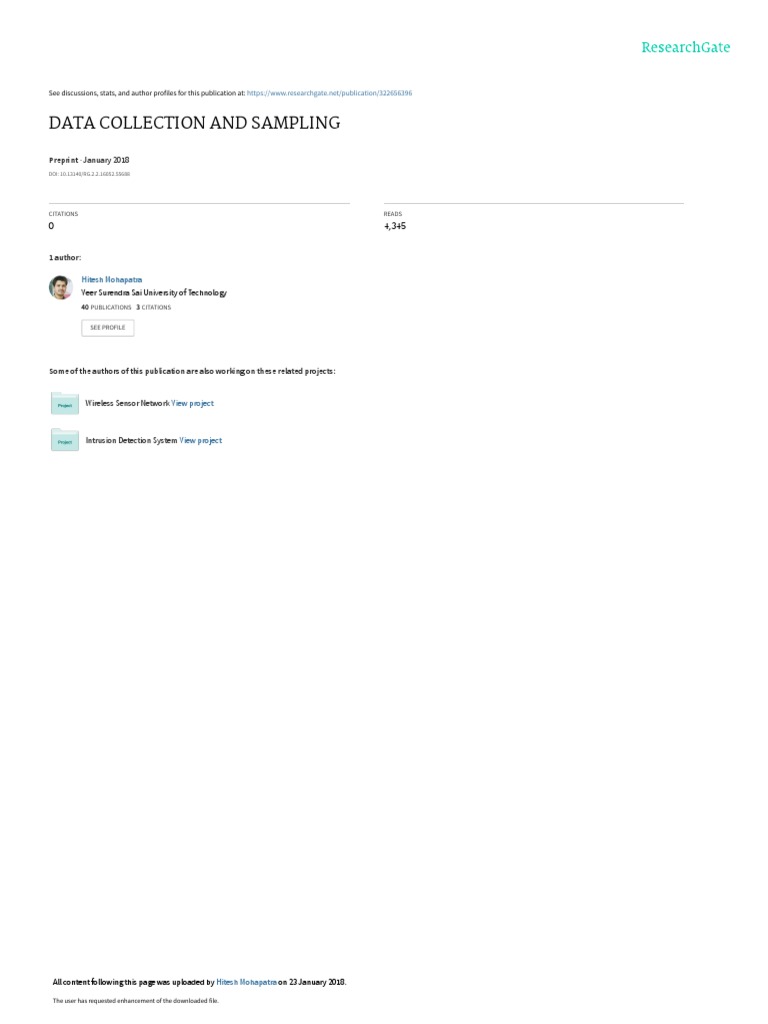Click Hitesh Mohapatra link in the upload footer

pos(246,982)
